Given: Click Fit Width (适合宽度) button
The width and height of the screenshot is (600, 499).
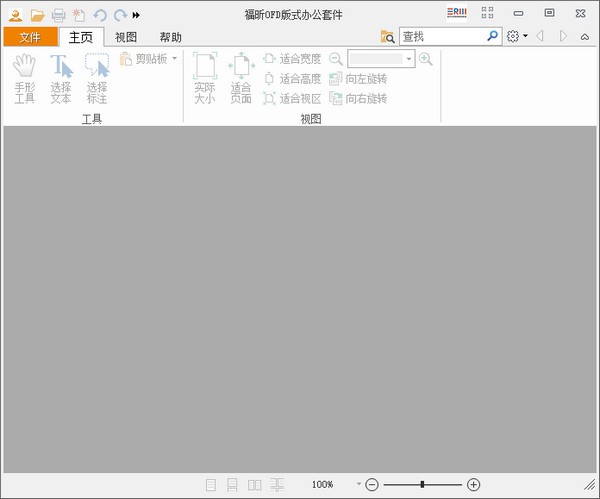Looking at the screenshot, I should click(292, 59).
